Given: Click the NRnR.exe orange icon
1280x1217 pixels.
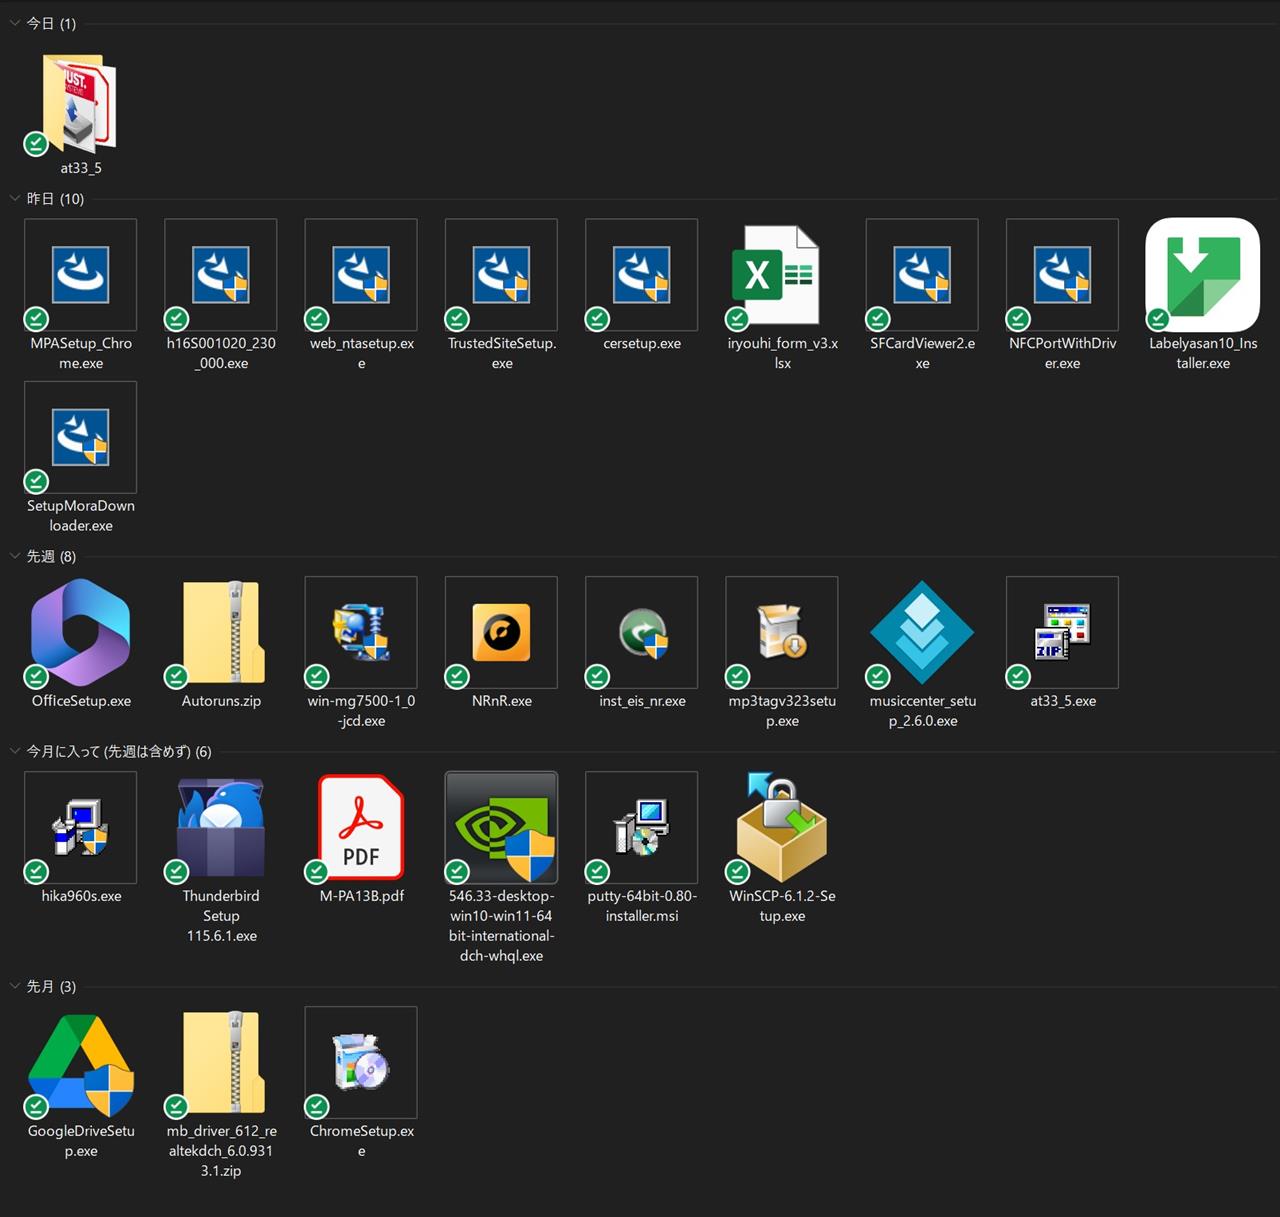Looking at the screenshot, I should tap(501, 632).
